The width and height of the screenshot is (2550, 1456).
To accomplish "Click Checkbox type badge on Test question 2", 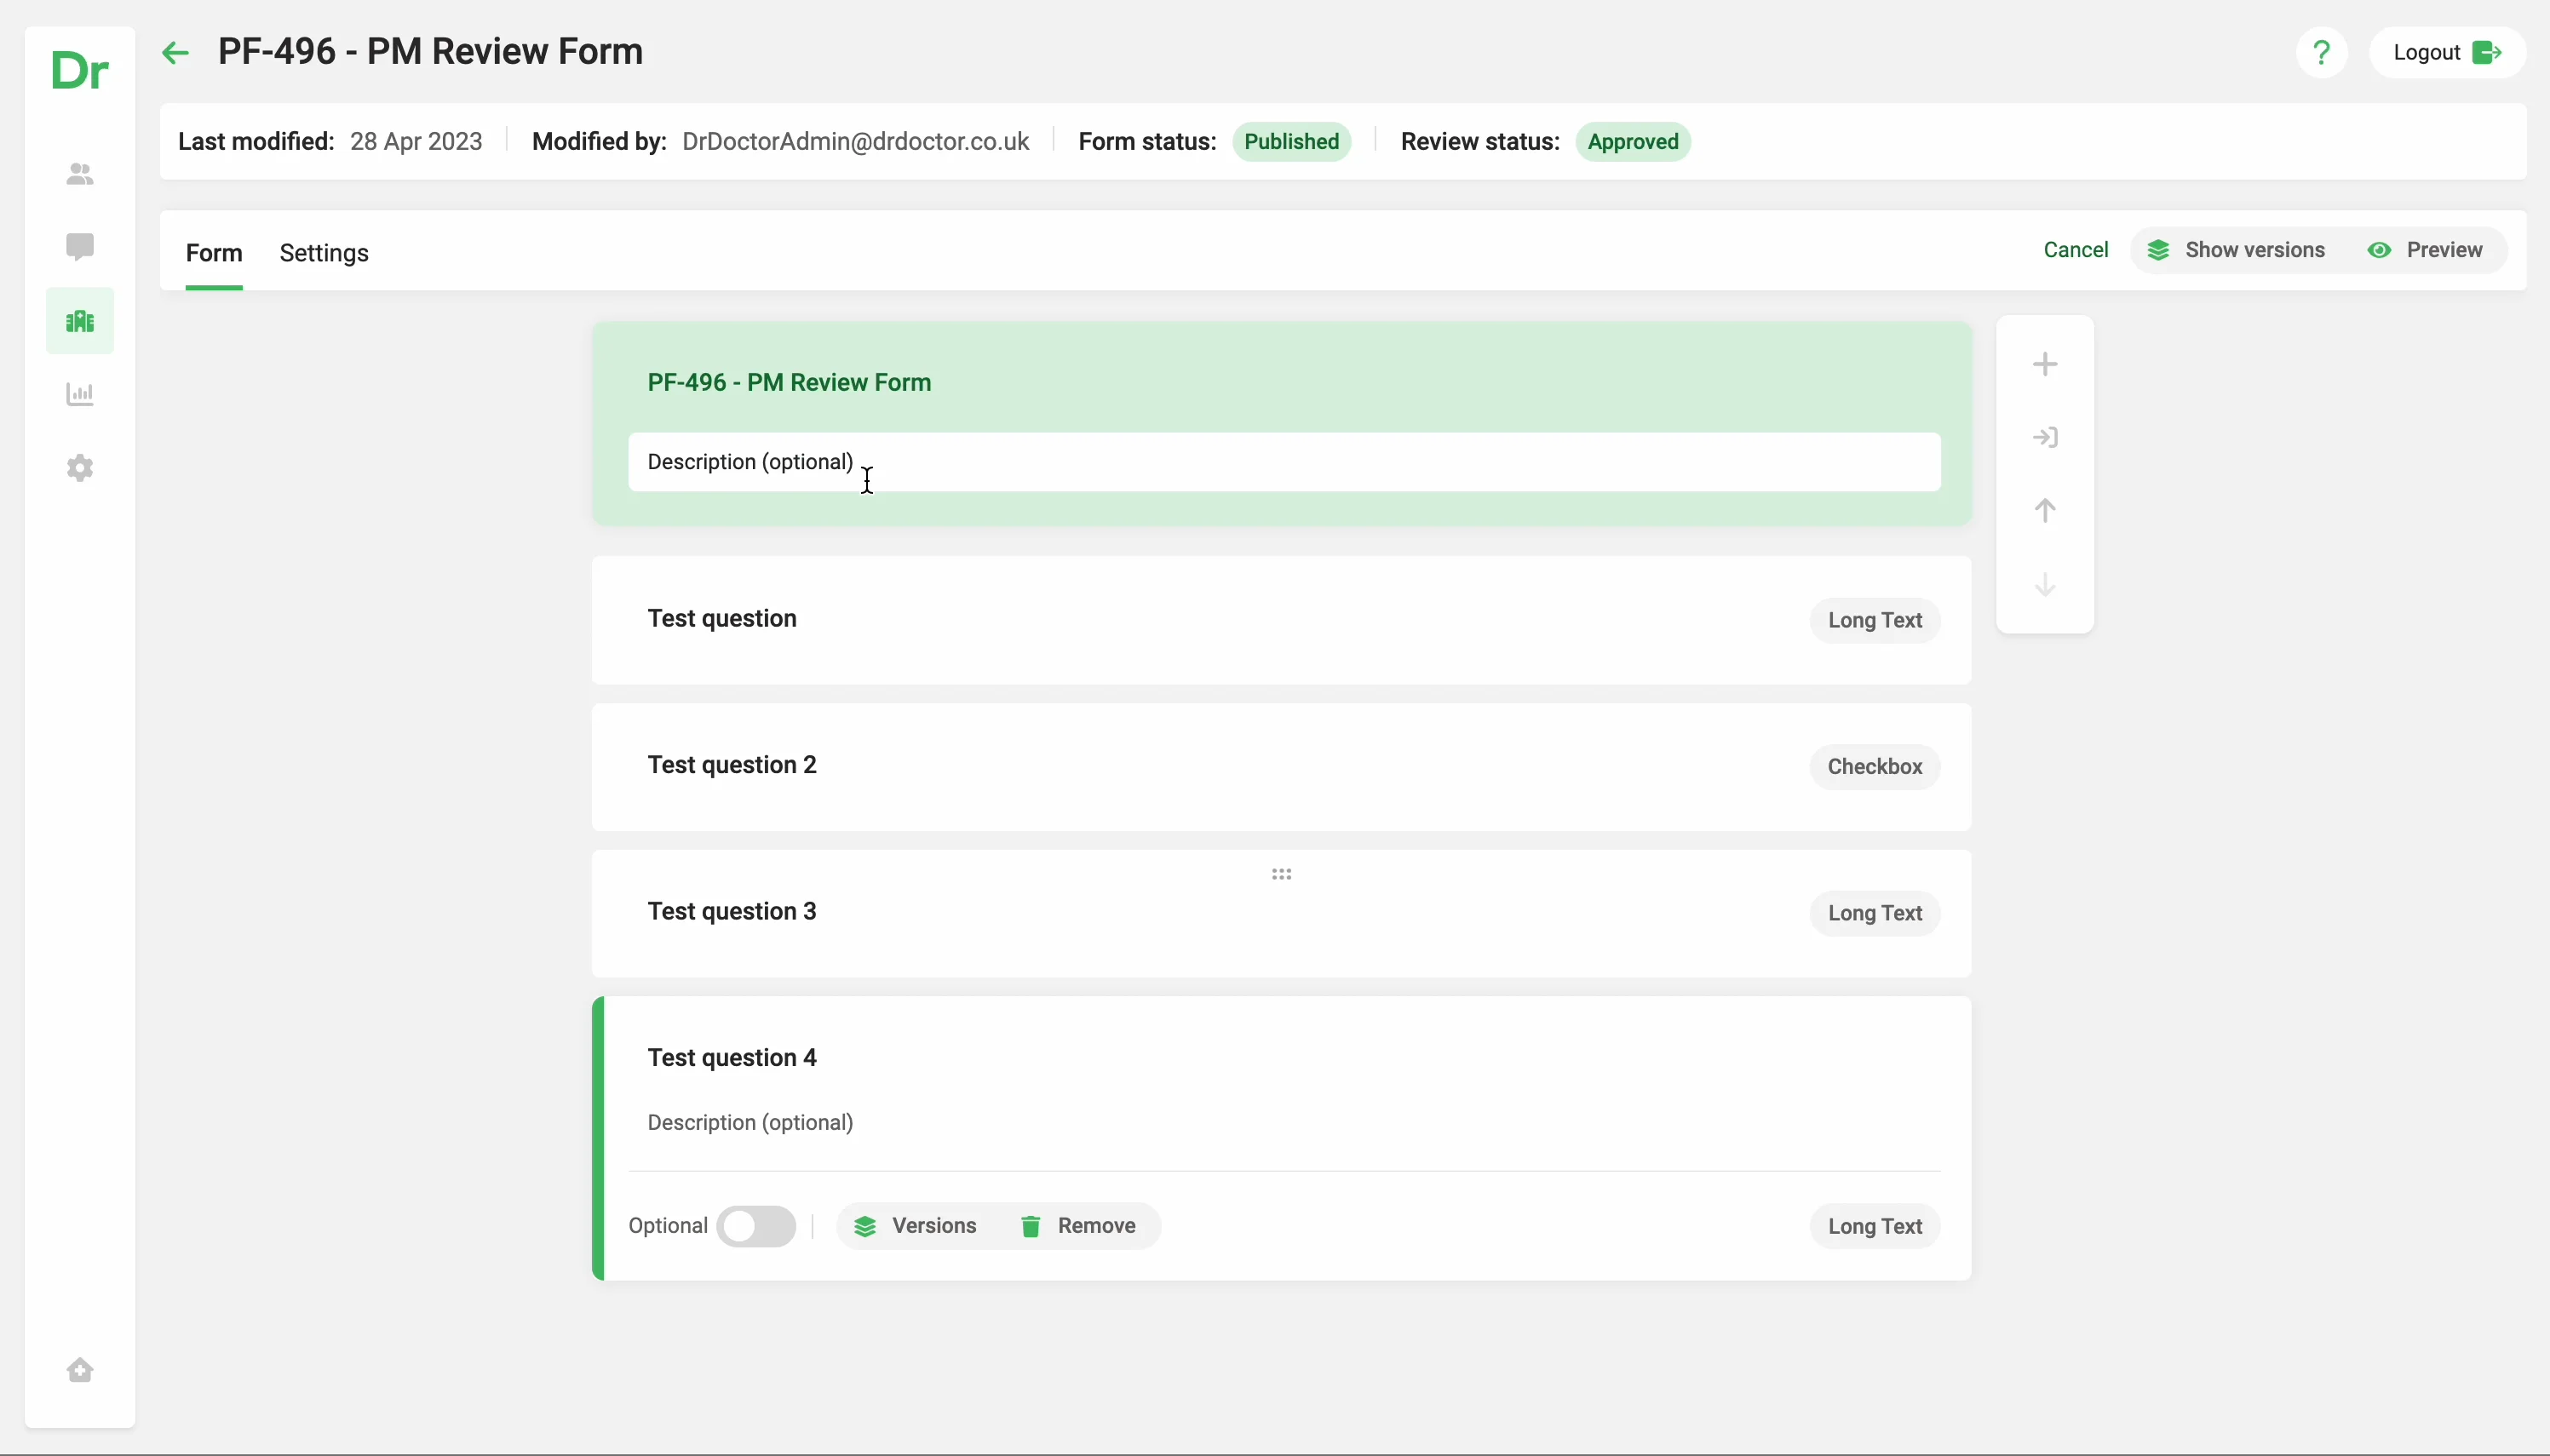I will click(1874, 767).
